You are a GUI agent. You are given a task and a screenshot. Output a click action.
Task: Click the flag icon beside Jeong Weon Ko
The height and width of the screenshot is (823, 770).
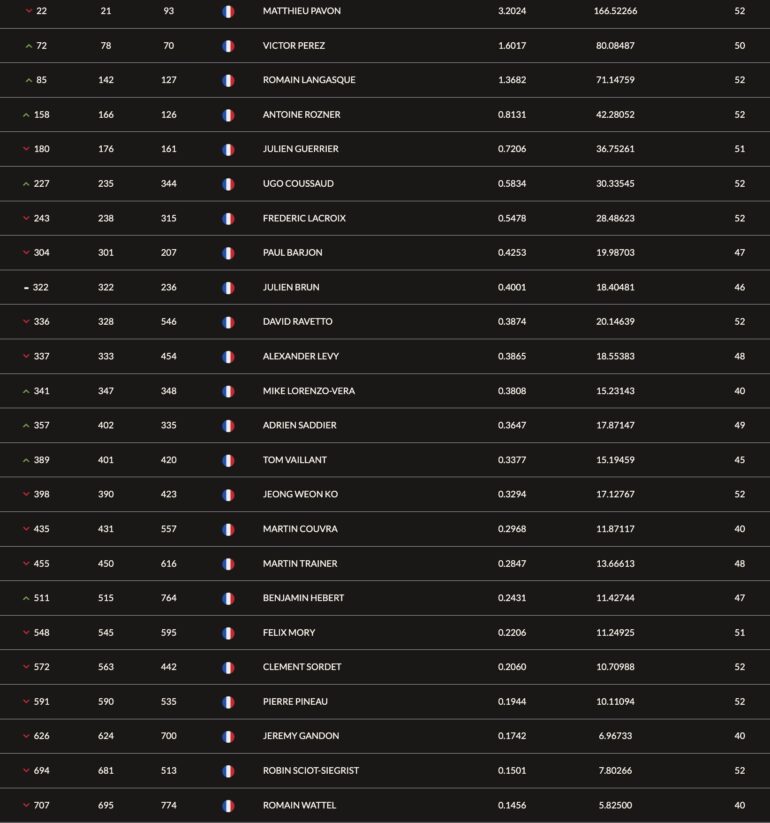tap(228, 495)
